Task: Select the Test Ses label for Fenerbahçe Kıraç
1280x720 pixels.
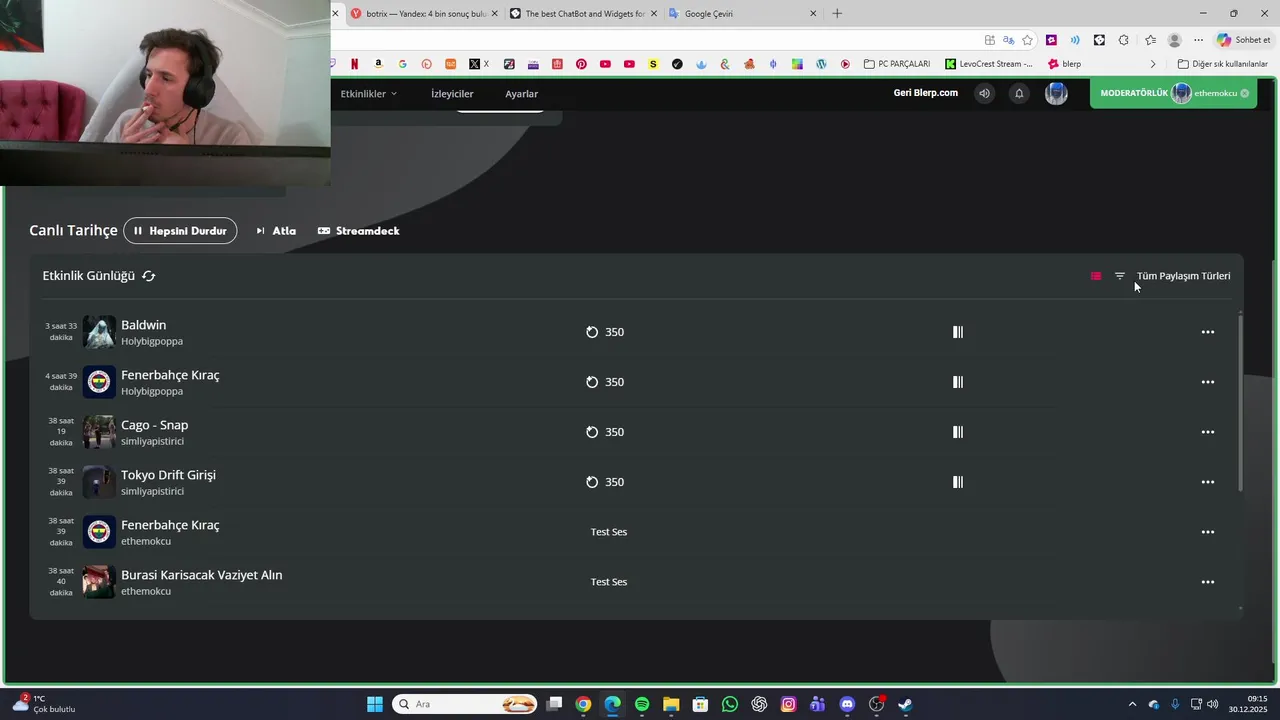Action: [609, 532]
